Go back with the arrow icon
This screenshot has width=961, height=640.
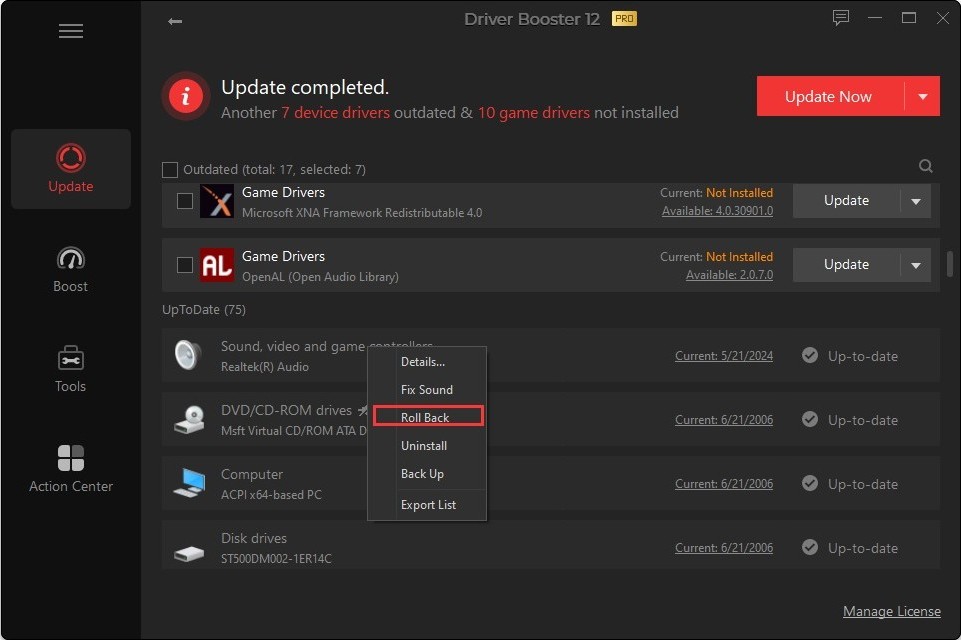click(175, 21)
